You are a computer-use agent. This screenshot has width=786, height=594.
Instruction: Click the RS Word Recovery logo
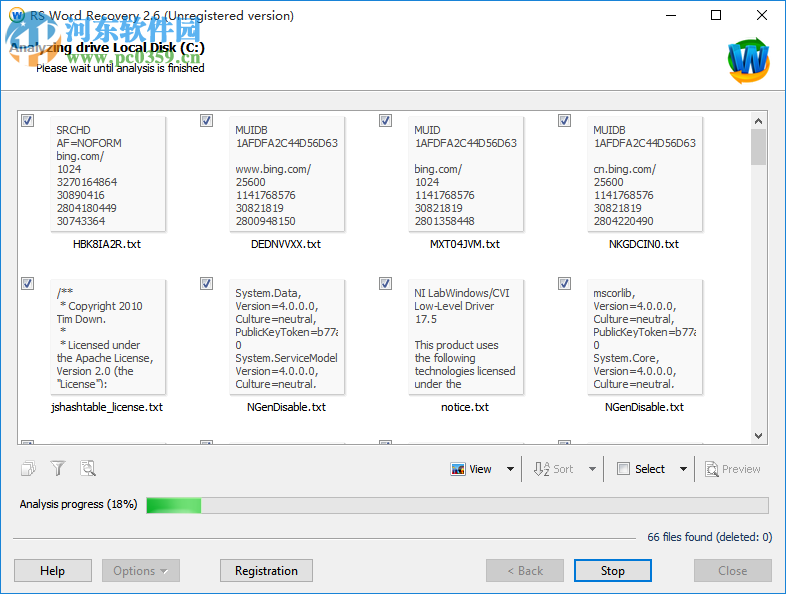coord(748,61)
